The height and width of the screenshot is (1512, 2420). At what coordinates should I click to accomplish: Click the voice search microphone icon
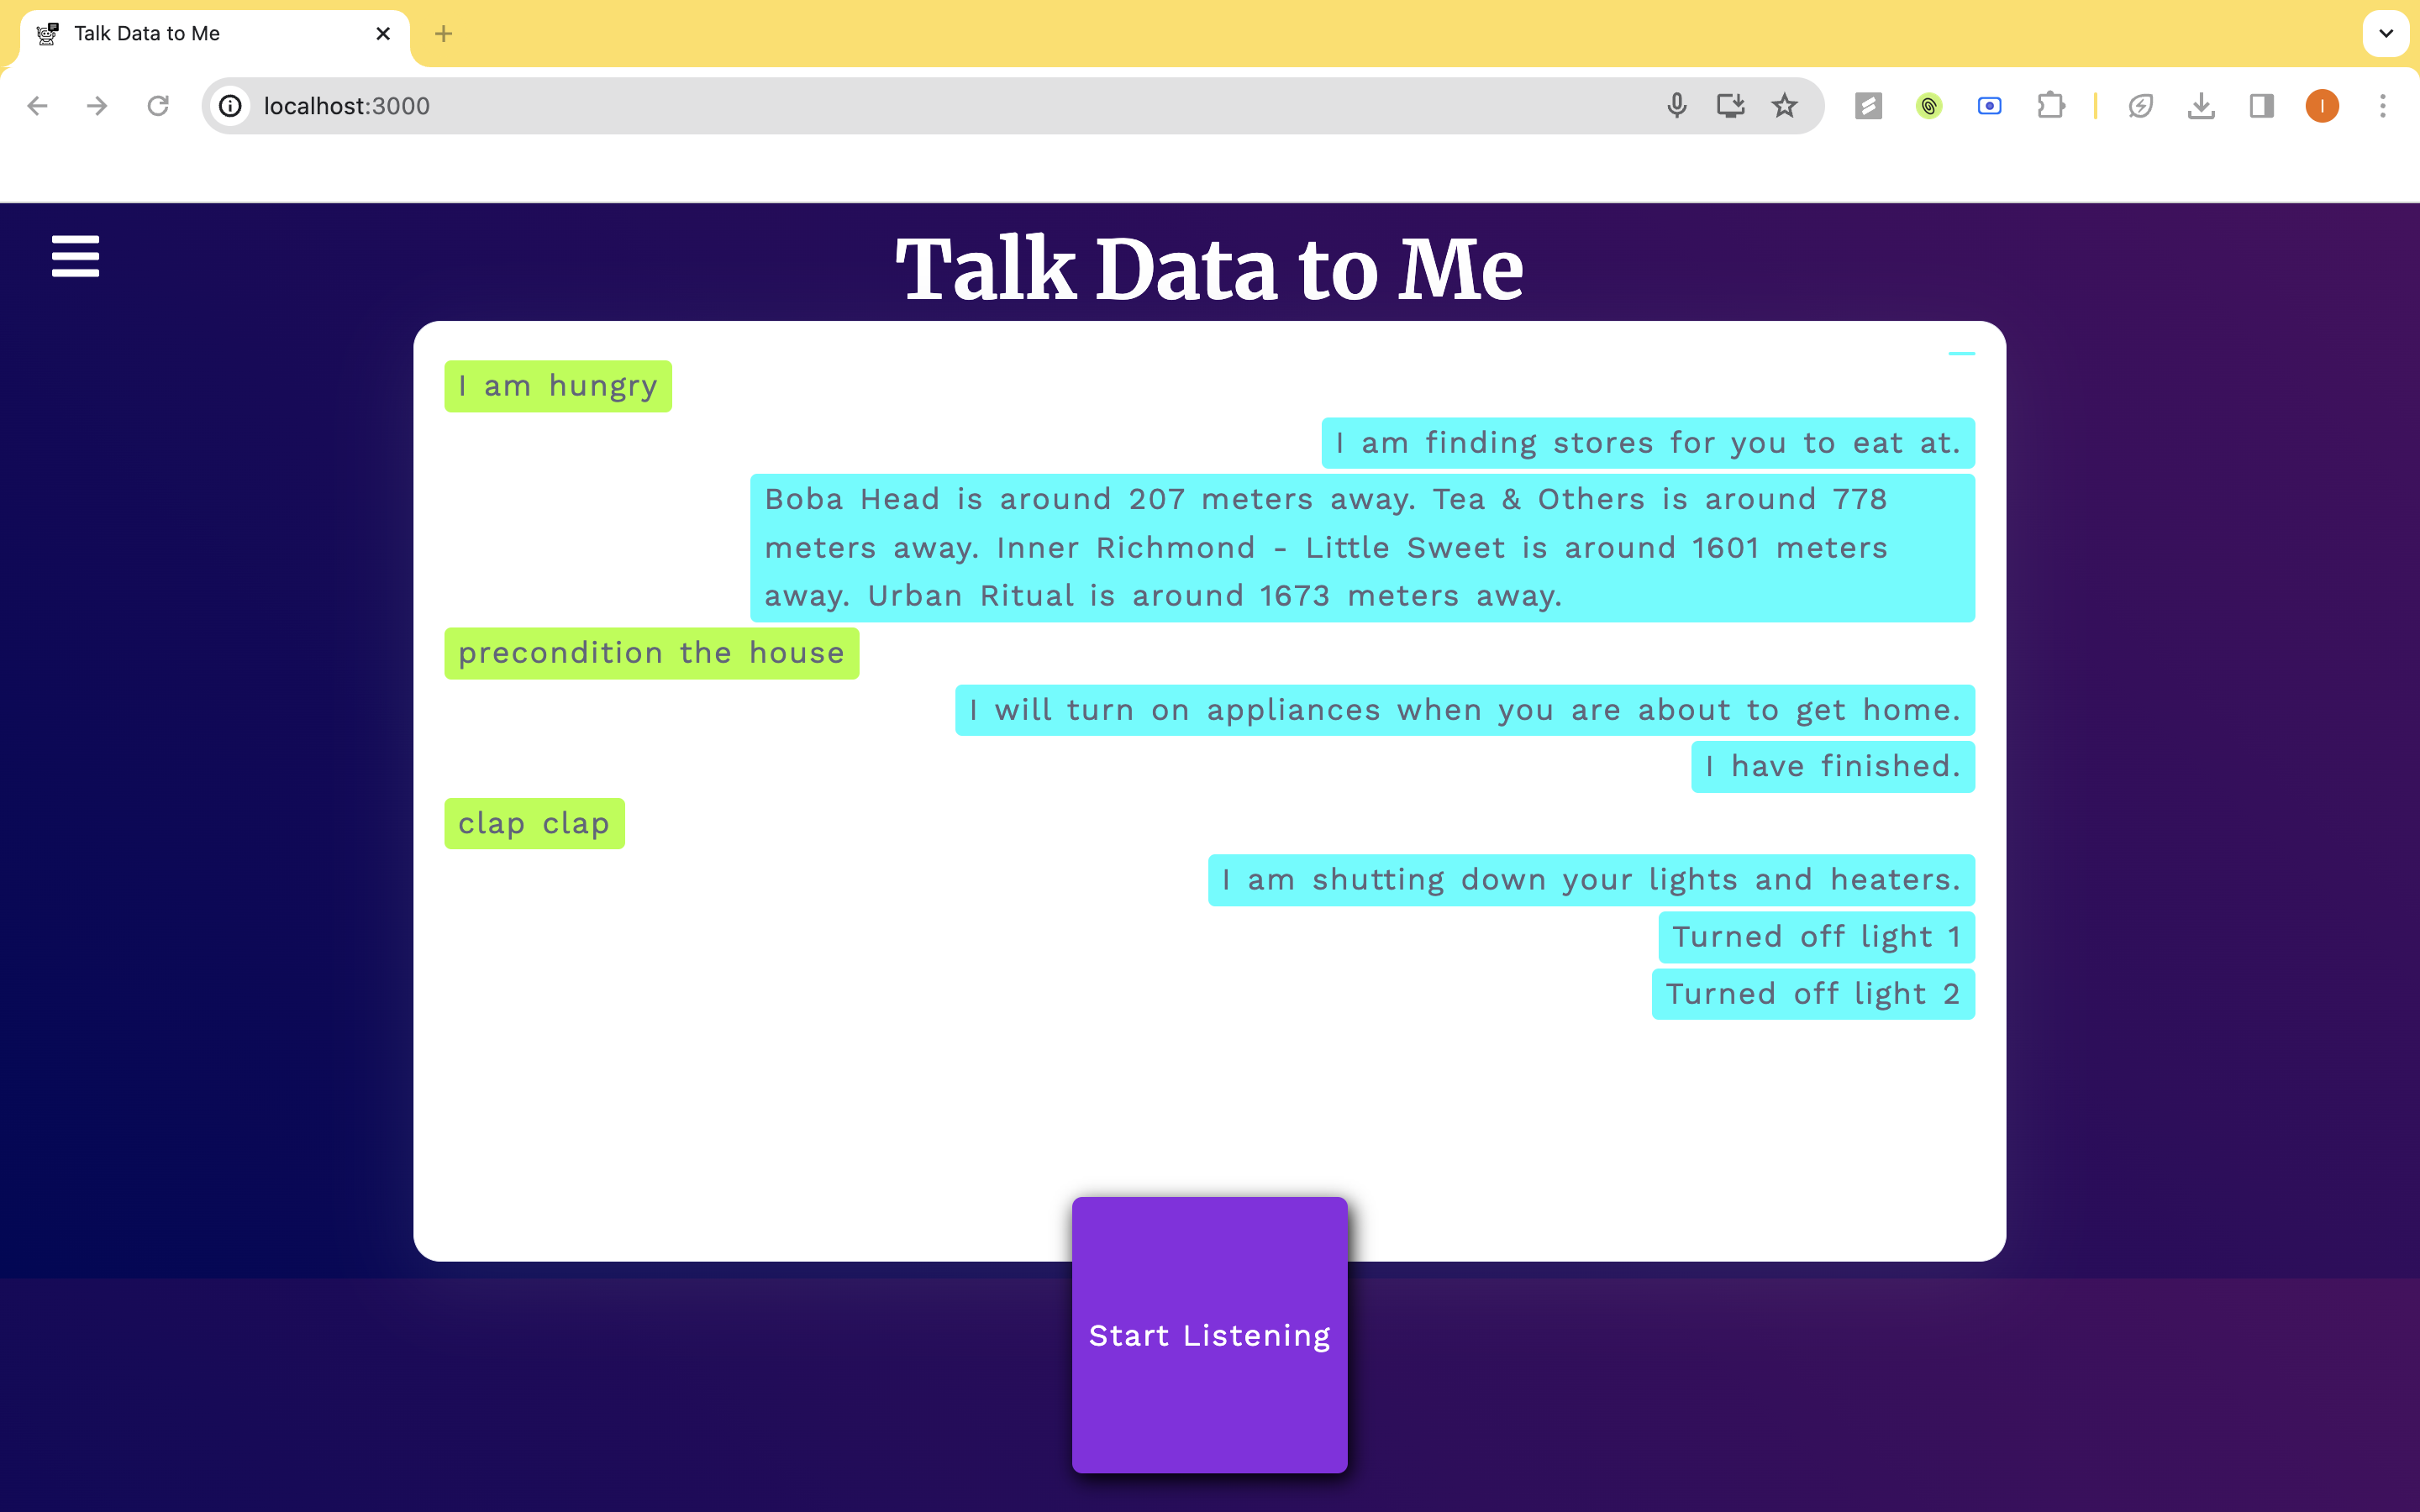(1677, 106)
